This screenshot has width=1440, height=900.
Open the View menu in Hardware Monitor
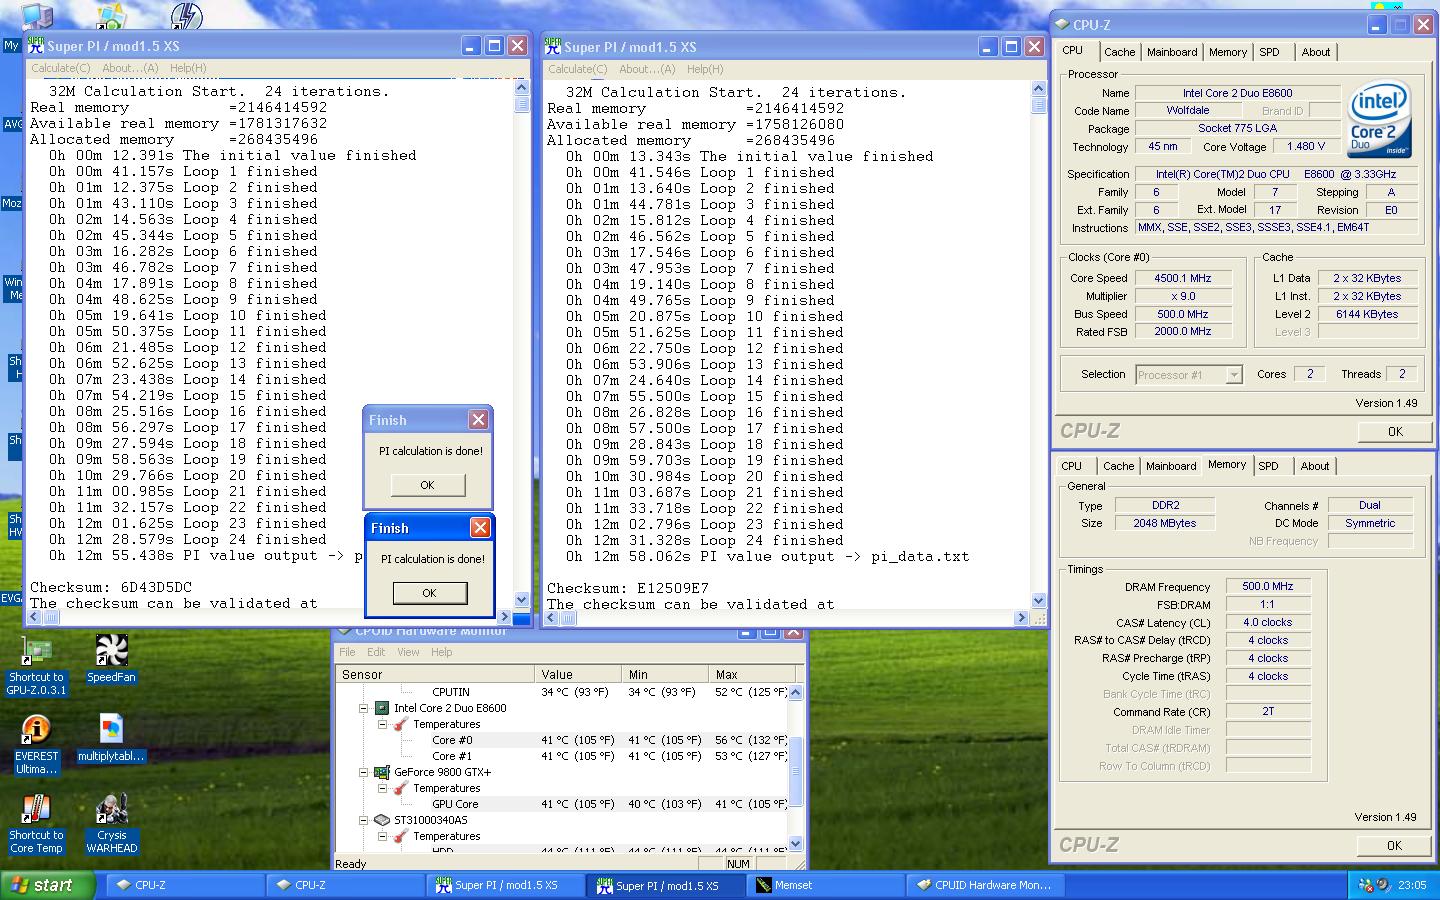pos(408,652)
